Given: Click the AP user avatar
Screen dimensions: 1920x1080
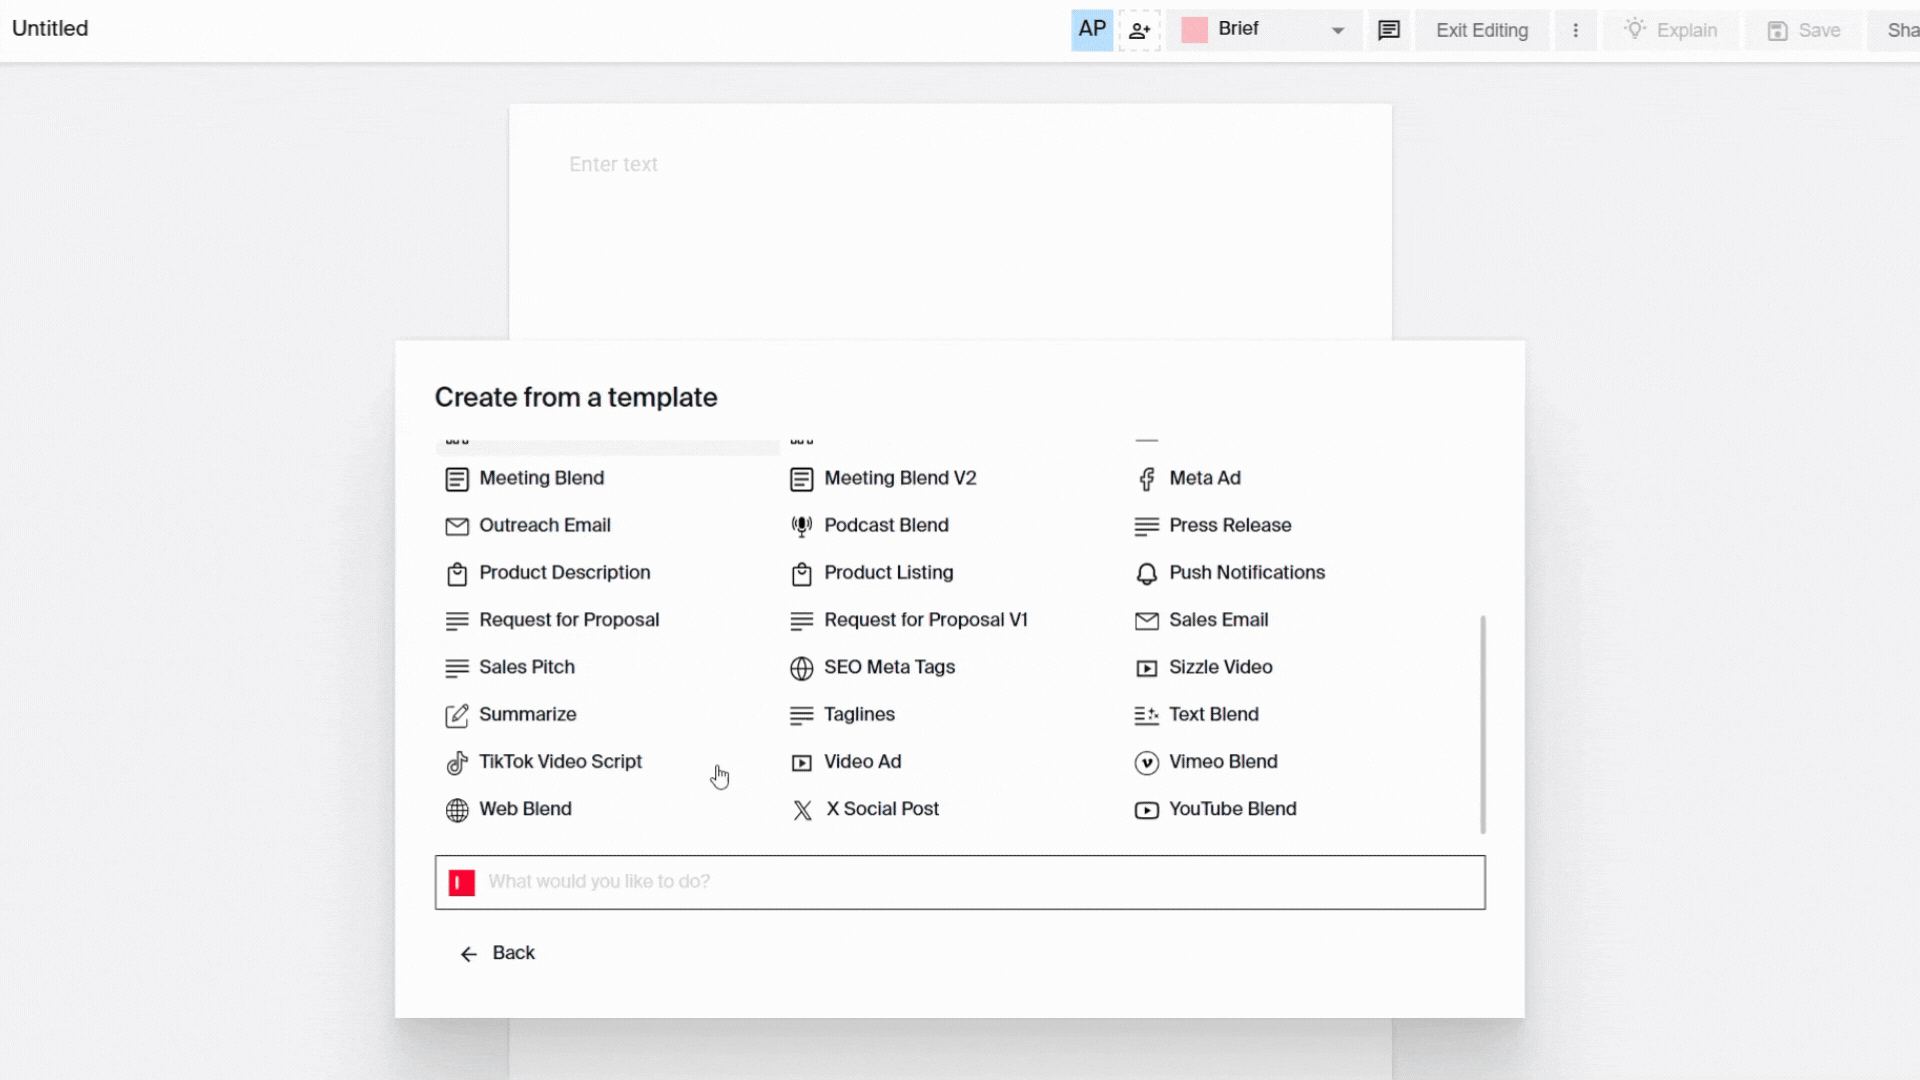Looking at the screenshot, I should [1091, 30].
